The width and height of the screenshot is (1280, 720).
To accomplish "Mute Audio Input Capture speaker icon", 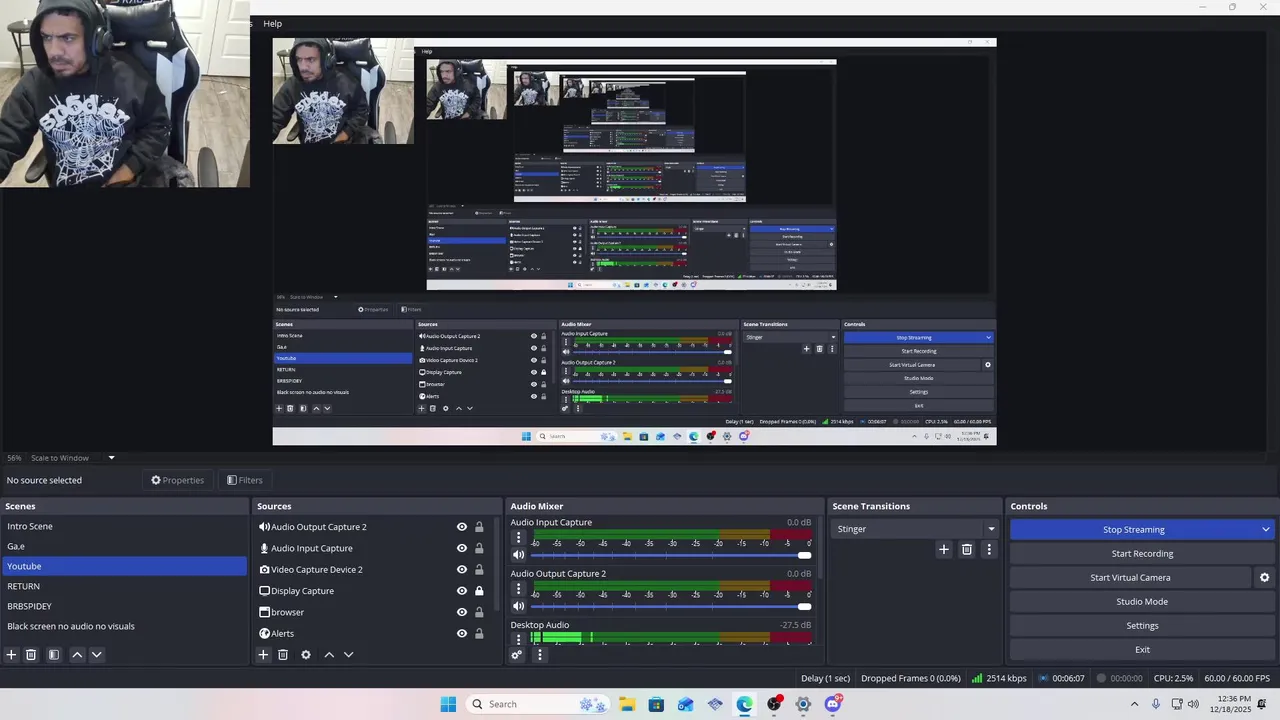I will (518, 555).
